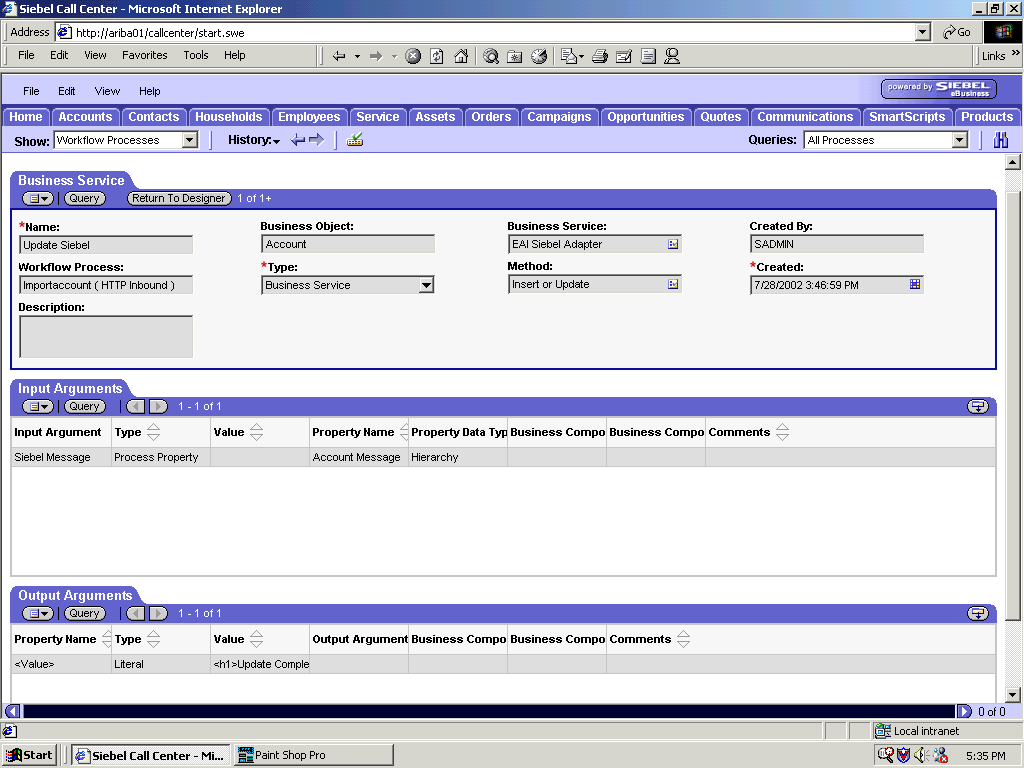Open the Method field pick icon
Screen dimensions: 1024x768
(675, 284)
